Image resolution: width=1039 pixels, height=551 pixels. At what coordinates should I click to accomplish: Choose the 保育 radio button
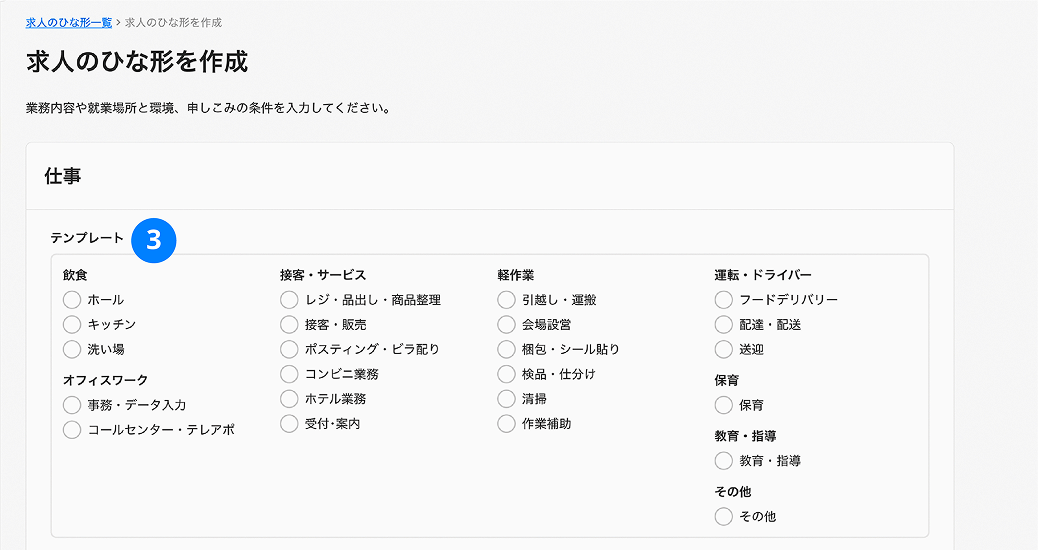(x=724, y=405)
